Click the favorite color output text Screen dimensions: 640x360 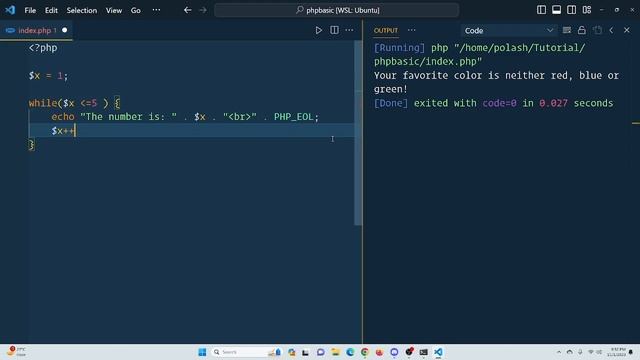pos(496,82)
